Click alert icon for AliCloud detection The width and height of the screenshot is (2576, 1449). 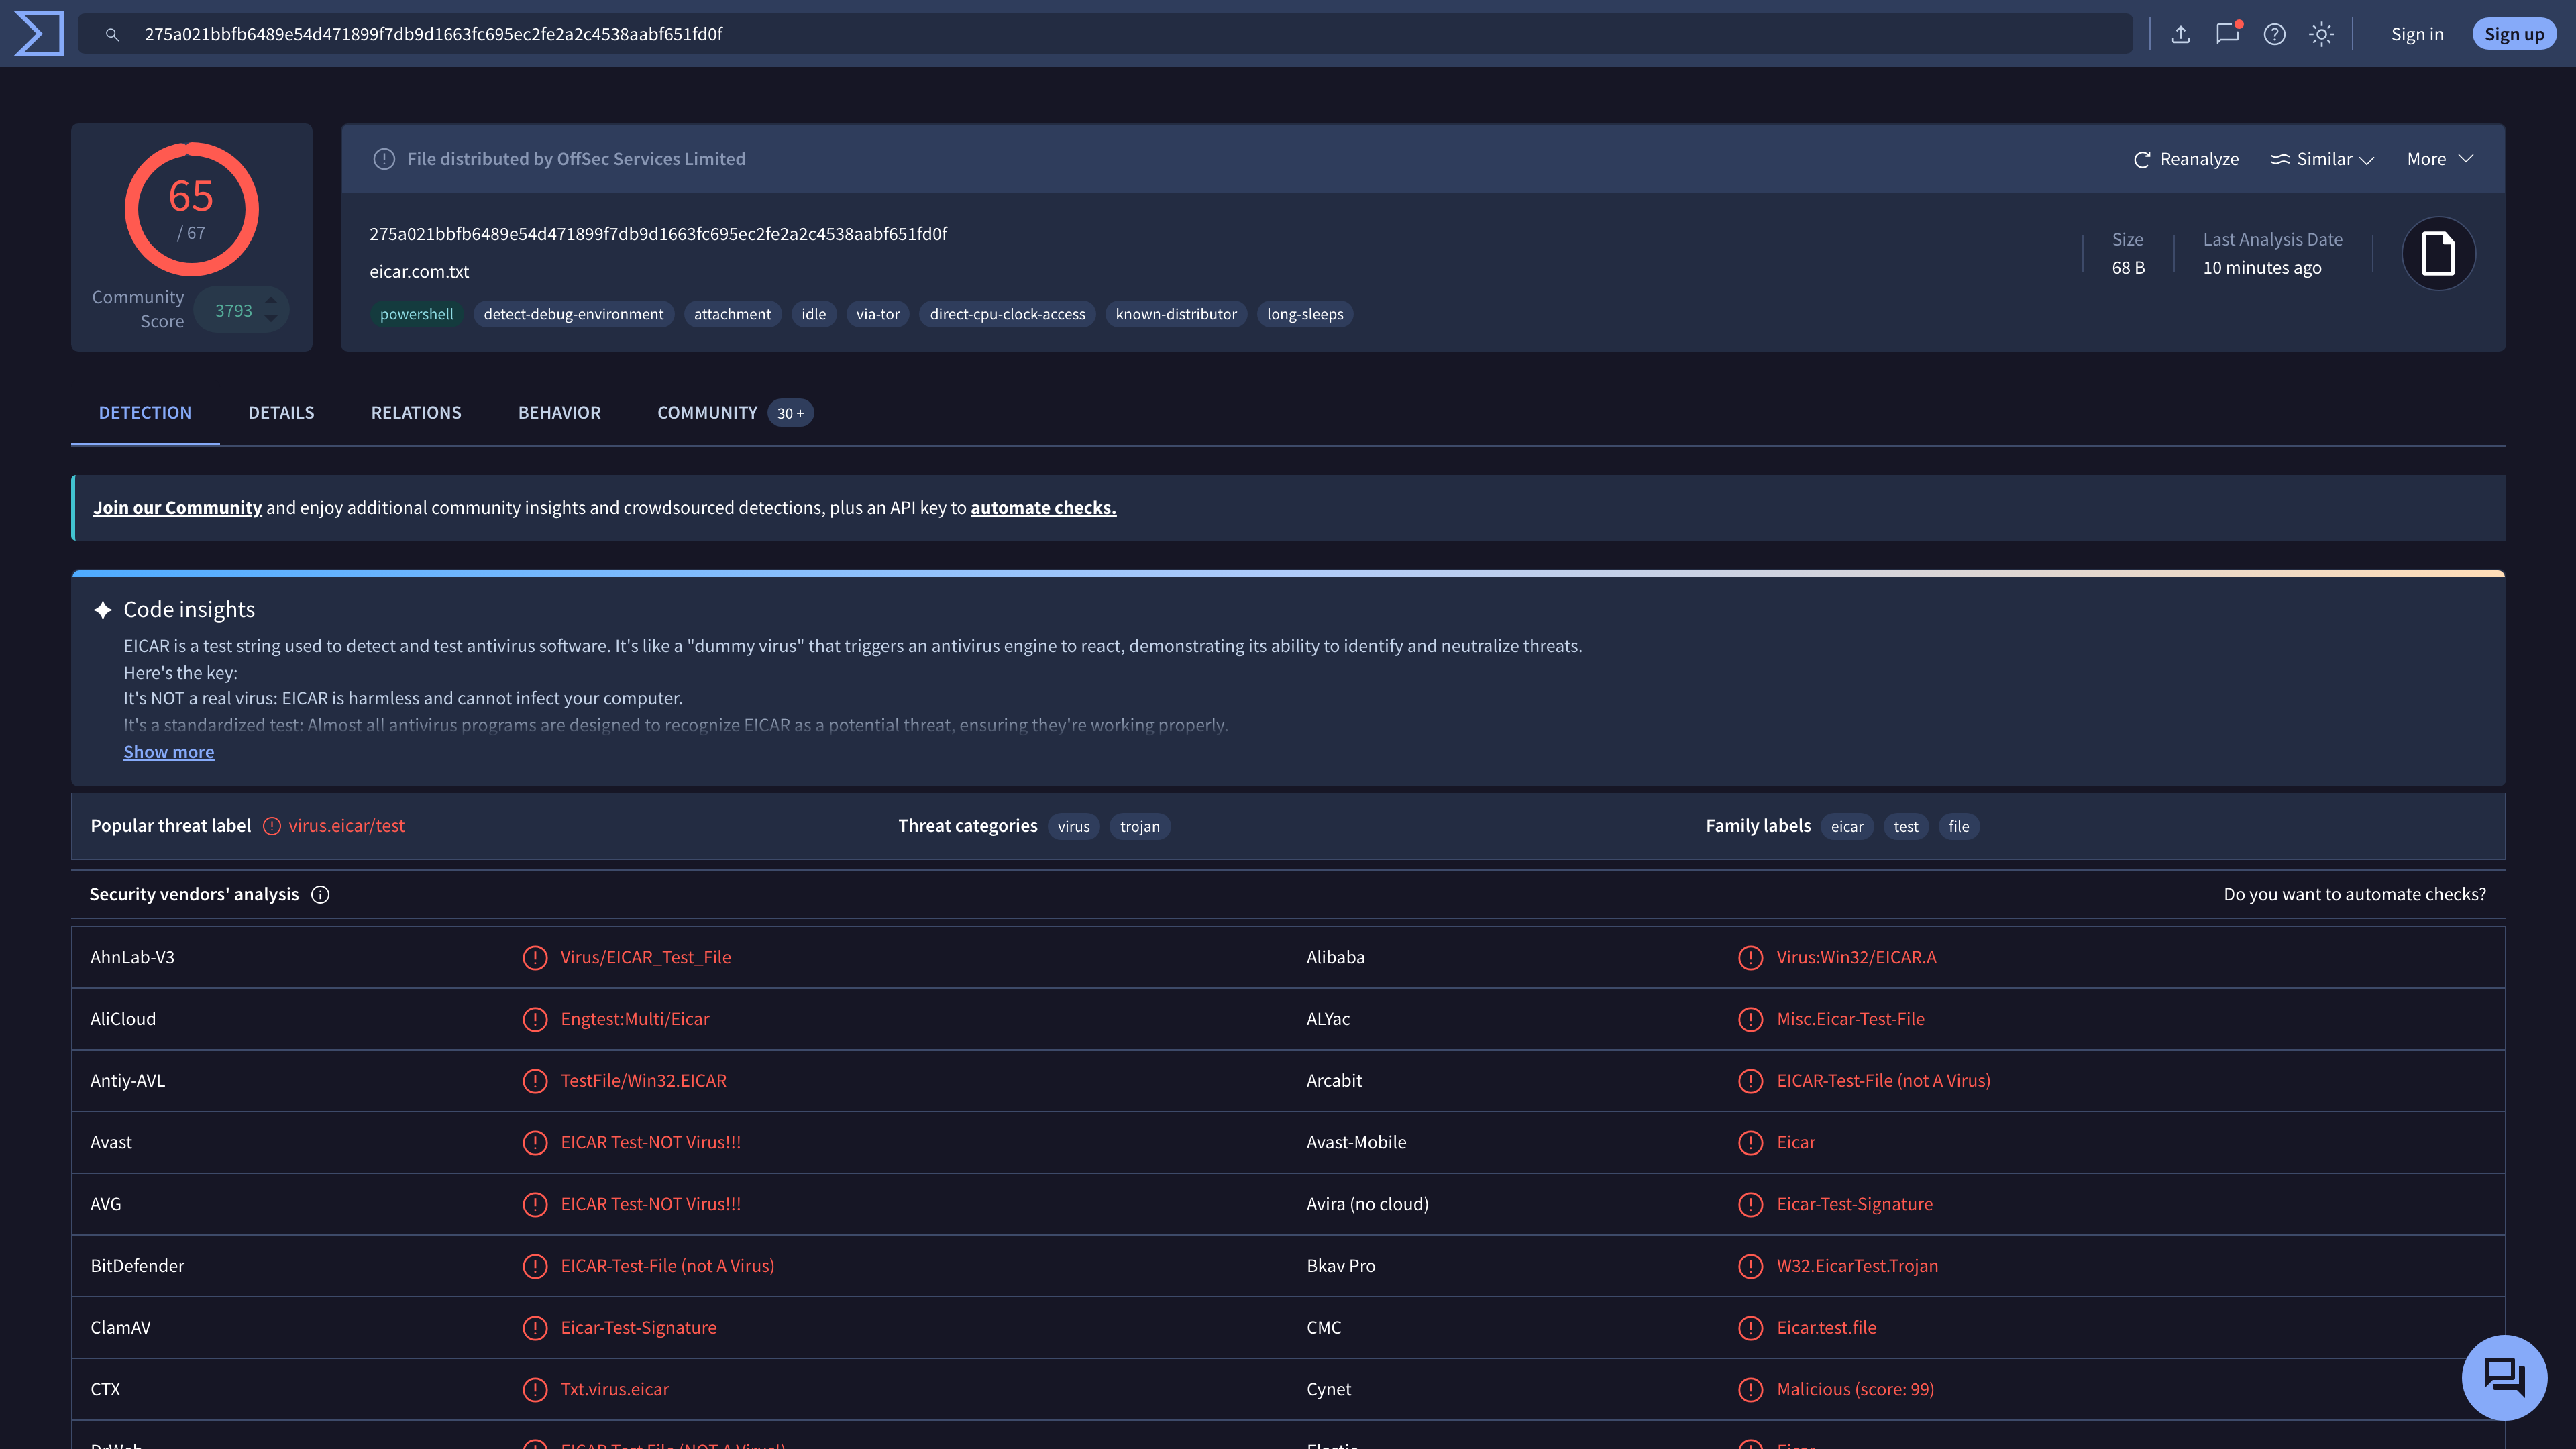(x=535, y=1019)
